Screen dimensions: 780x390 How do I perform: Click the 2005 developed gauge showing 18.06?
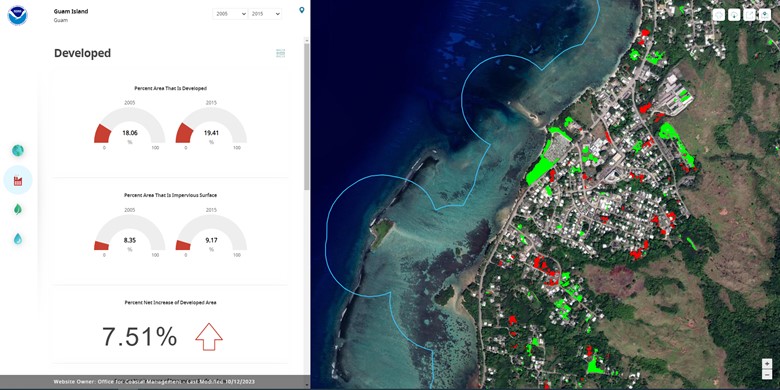click(x=129, y=126)
